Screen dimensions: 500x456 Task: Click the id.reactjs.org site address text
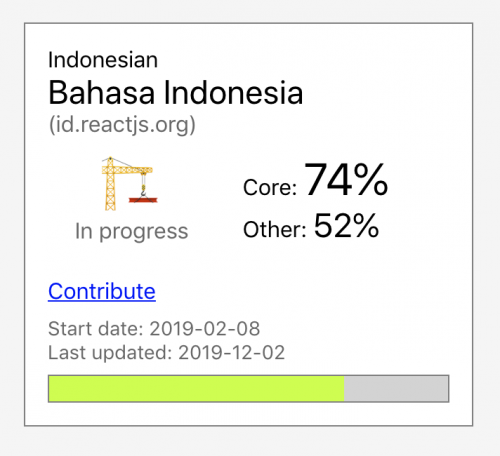(122, 125)
